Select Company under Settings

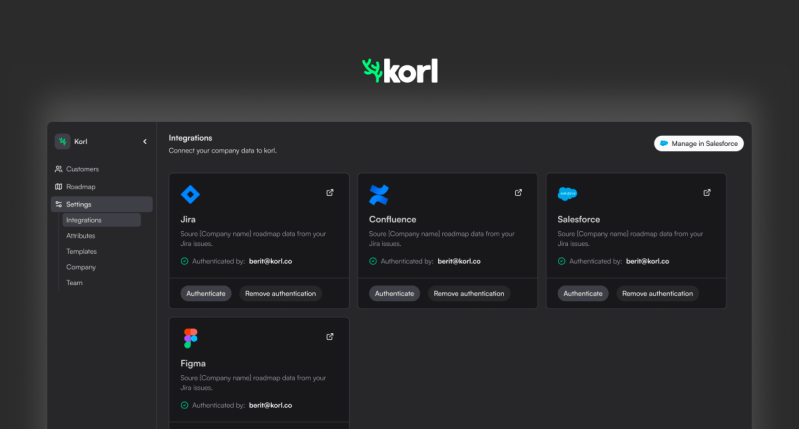[x=81, y=267]
